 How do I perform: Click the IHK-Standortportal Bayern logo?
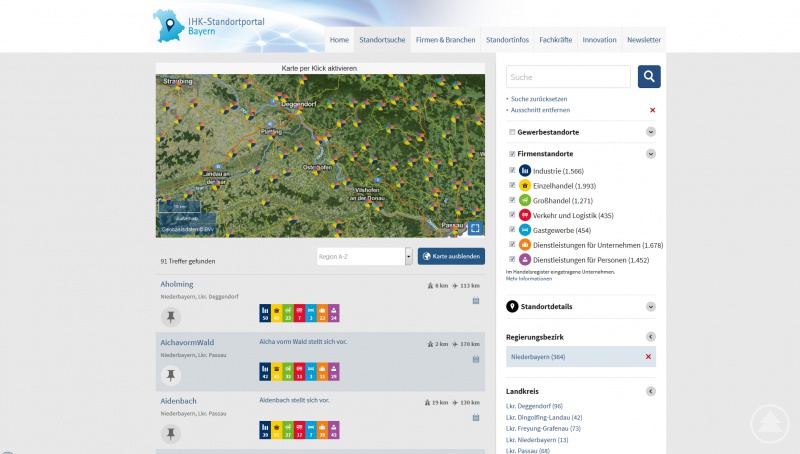pyautogui.click(x=209, y=26)
